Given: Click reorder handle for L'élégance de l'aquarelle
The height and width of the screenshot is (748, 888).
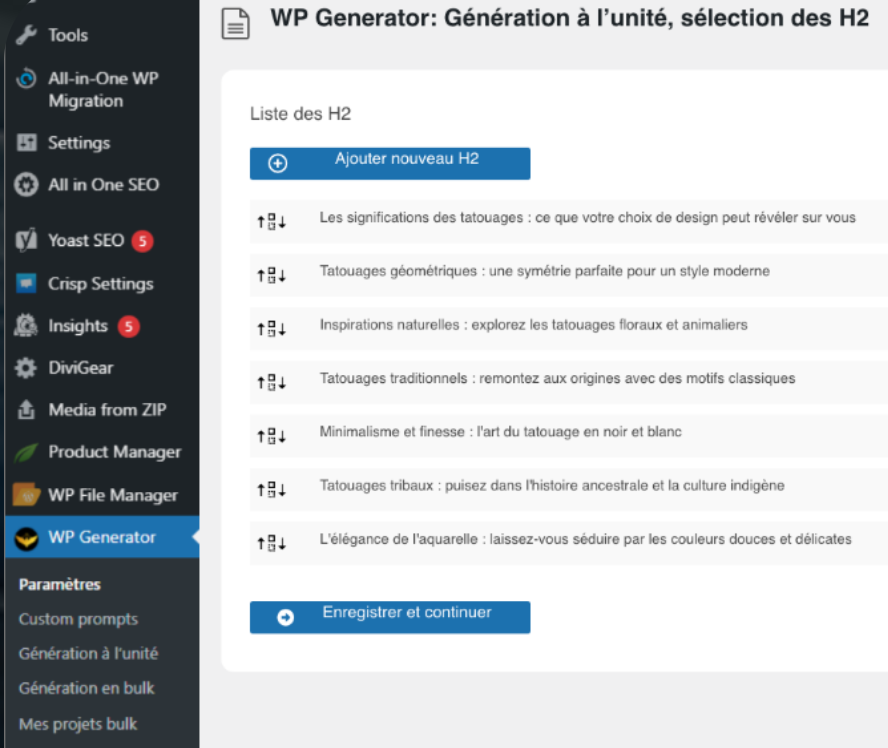Looking at the screenshot, I should (x=272, y=543).
